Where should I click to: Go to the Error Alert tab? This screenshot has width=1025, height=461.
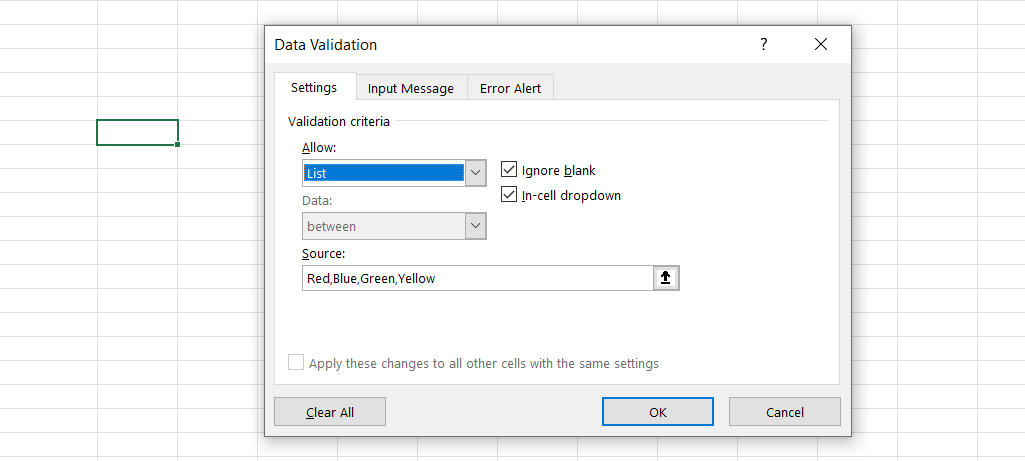click(510, 88)
